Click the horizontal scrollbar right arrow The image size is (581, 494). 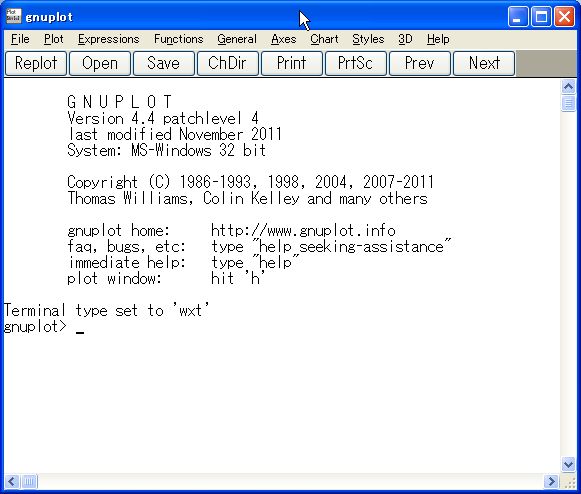tap(551, 481)
